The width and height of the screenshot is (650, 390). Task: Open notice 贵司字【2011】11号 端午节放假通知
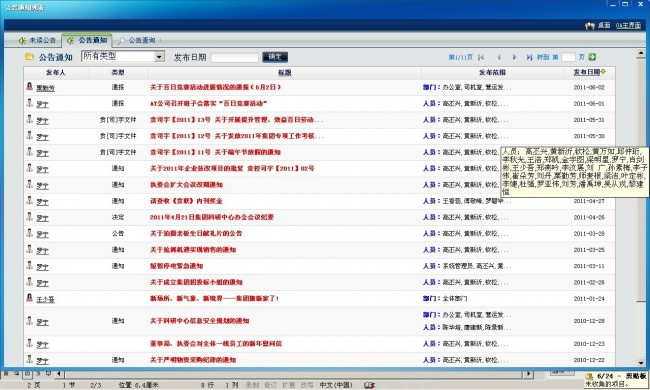pos(215,152)
